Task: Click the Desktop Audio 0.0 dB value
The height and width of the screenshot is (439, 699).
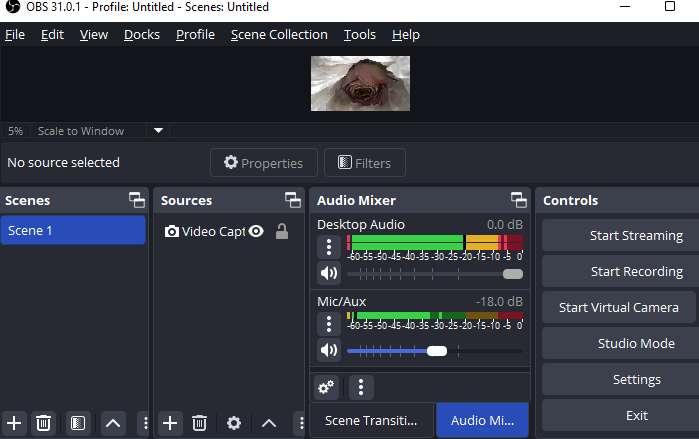Action: pyautogui.click(x=505, y=224)
